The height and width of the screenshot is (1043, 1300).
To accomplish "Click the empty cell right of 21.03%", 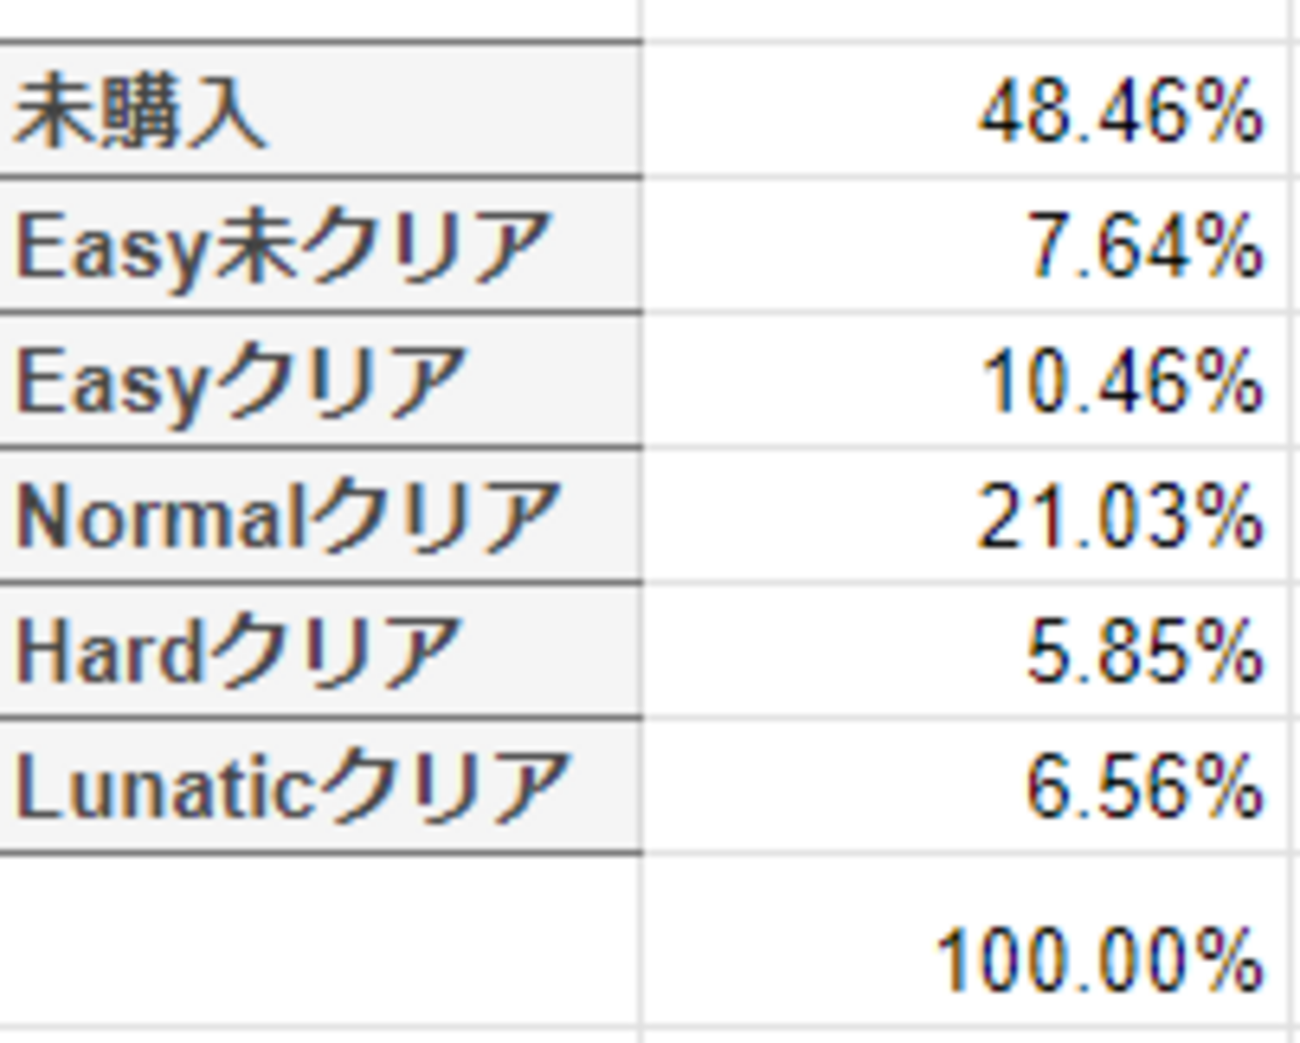I will click(1294, 516).
